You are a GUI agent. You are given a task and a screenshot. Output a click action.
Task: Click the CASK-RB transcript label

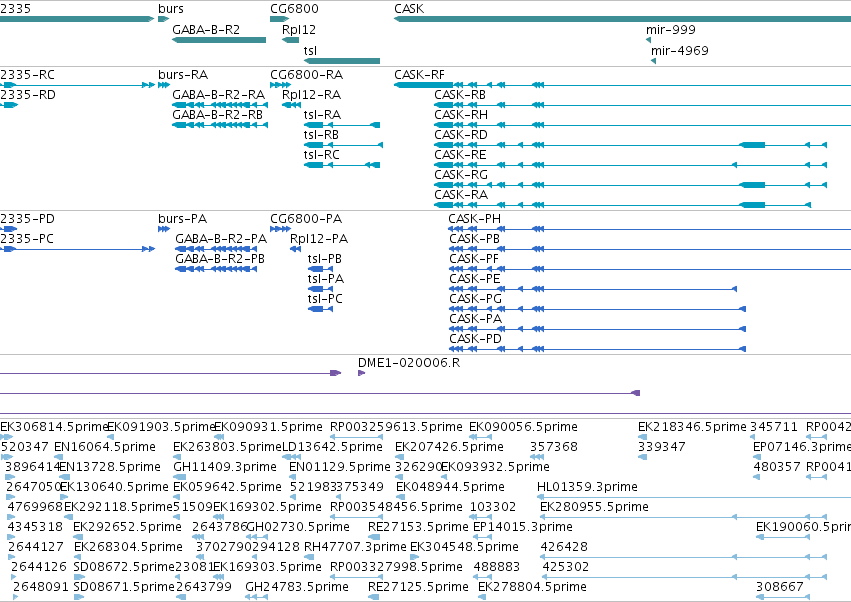(460, 95)
